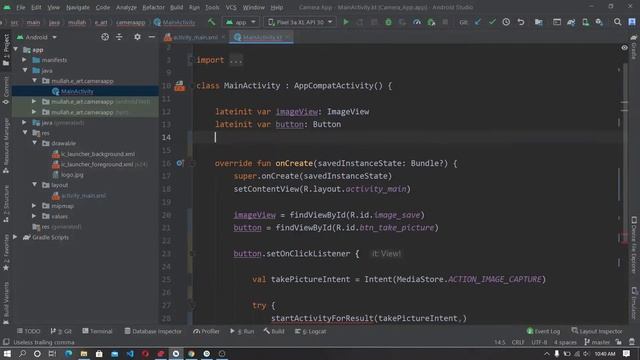This screenshot has height=360, width=640.
Task: Open the profiler gauge icon in toolbar
Action: (417, 22)
